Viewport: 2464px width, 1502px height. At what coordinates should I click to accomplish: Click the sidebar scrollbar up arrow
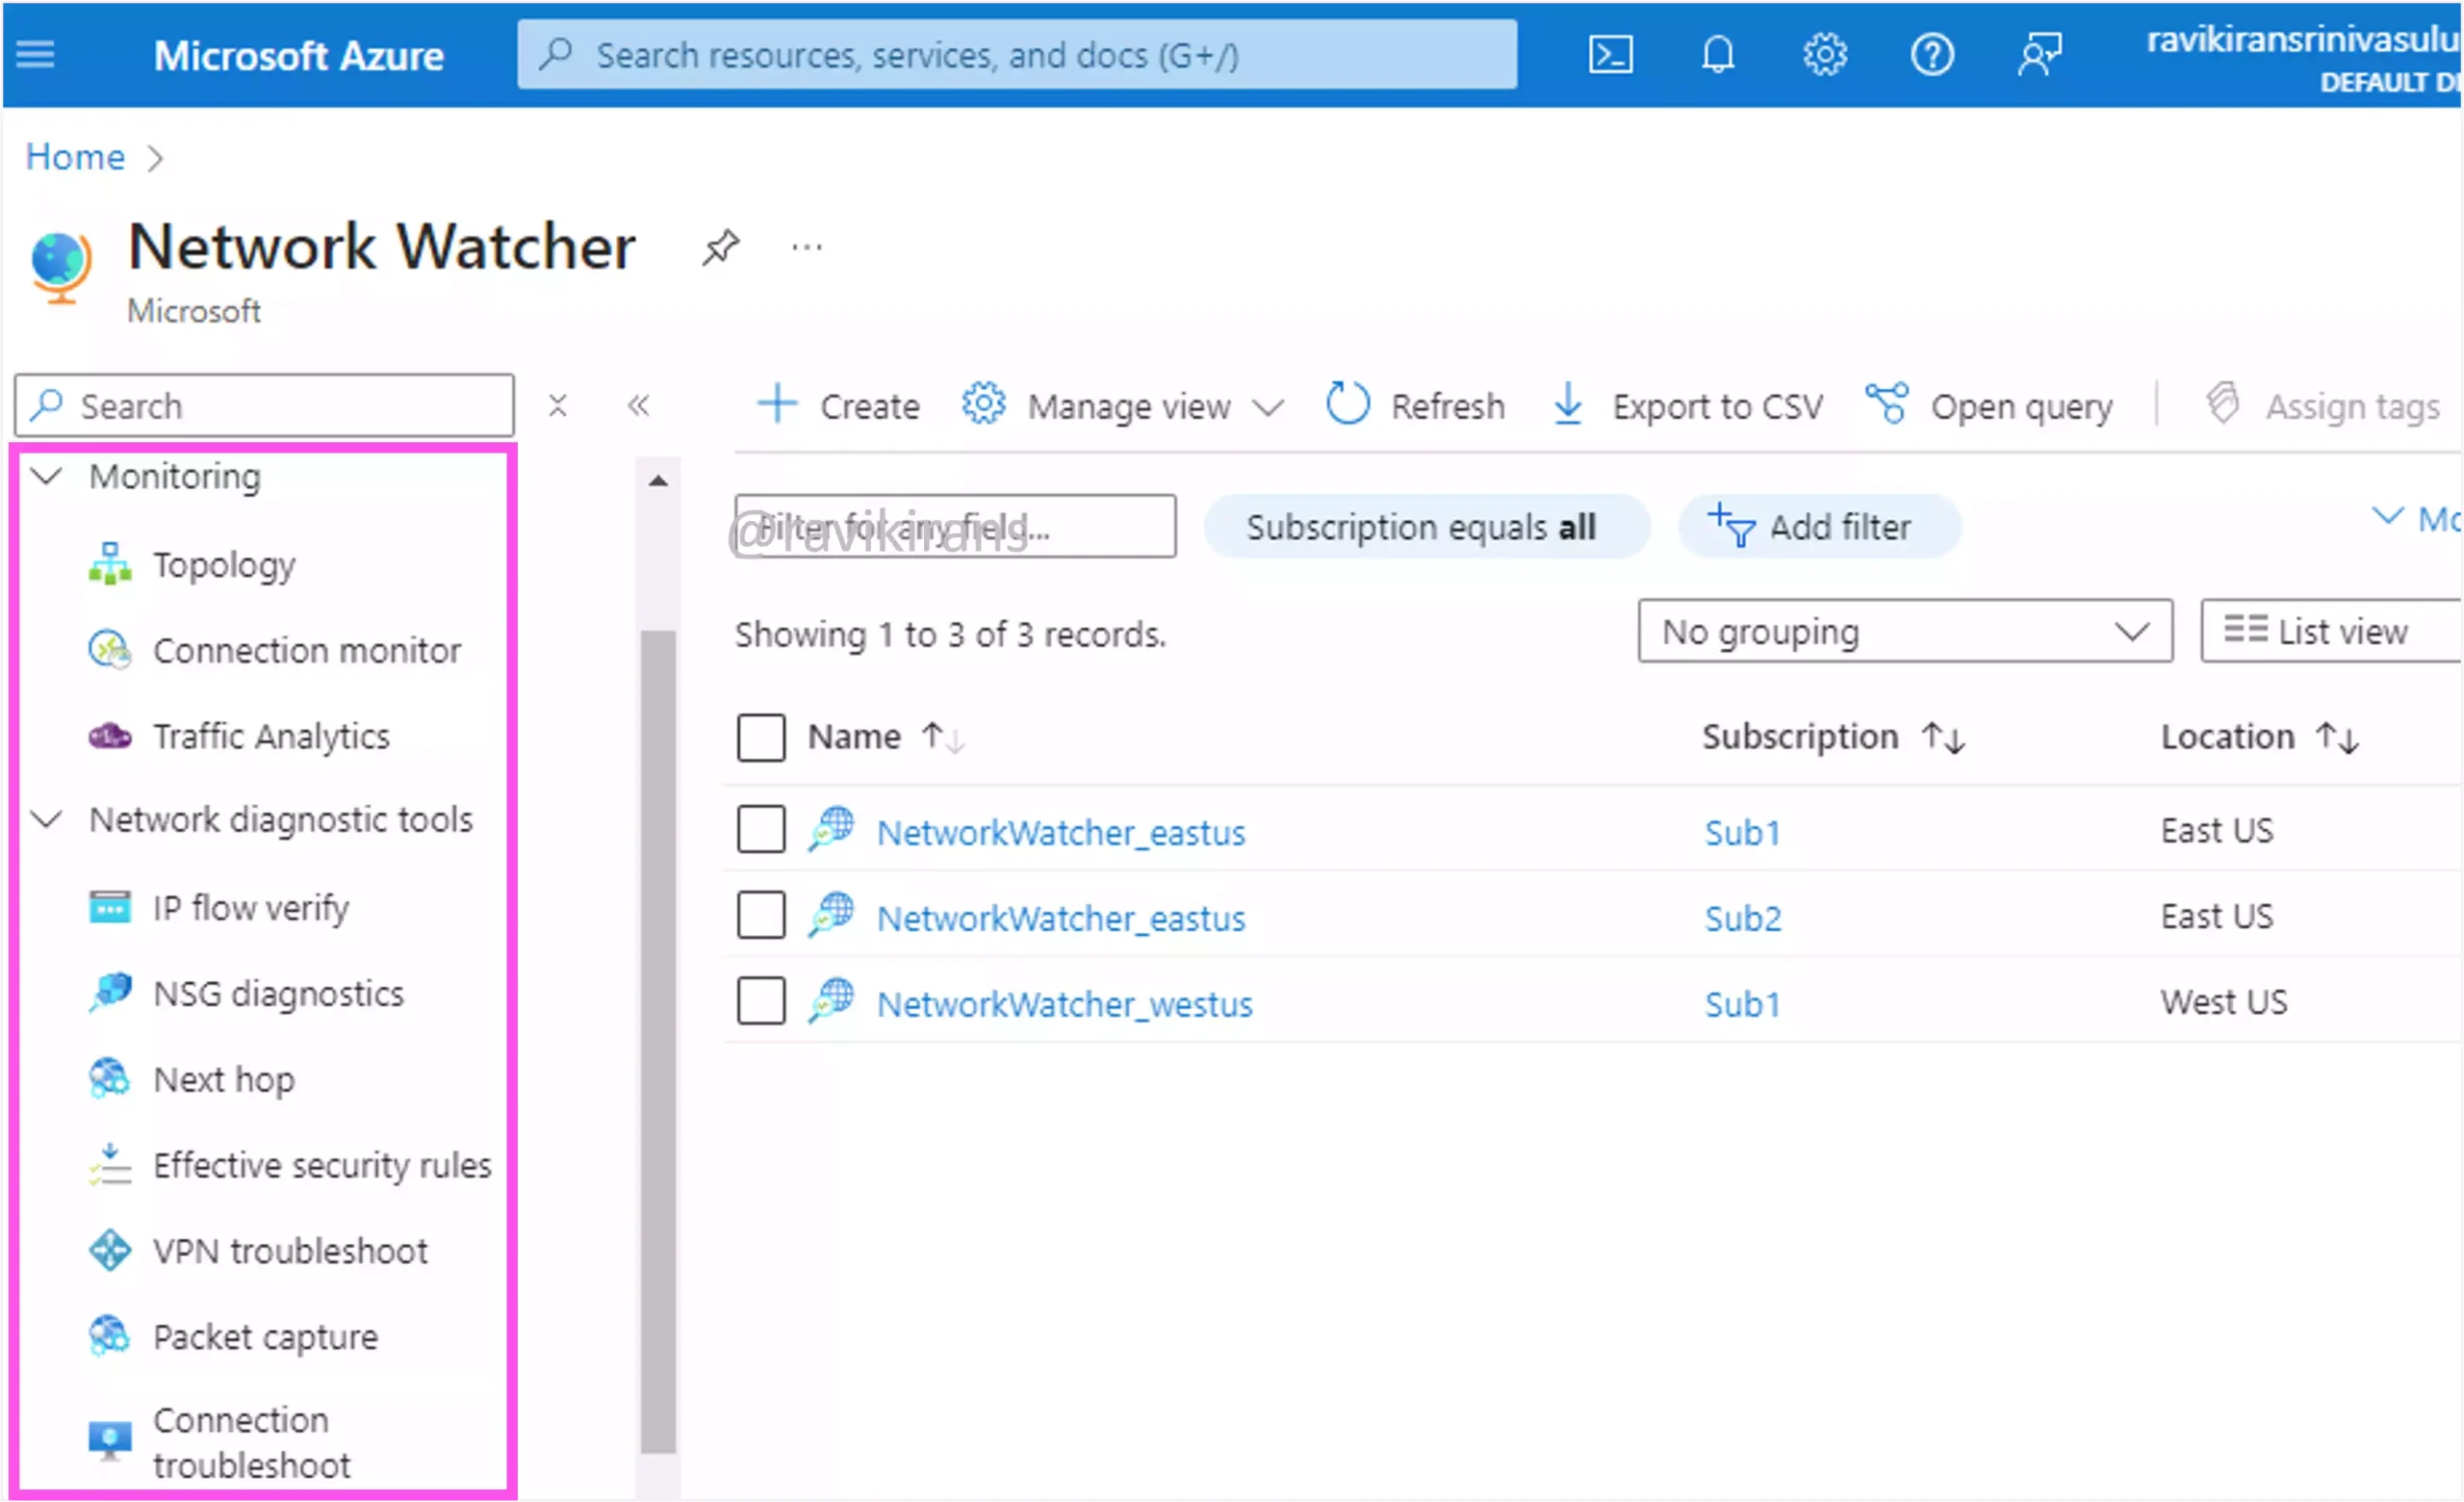[657, 481]
